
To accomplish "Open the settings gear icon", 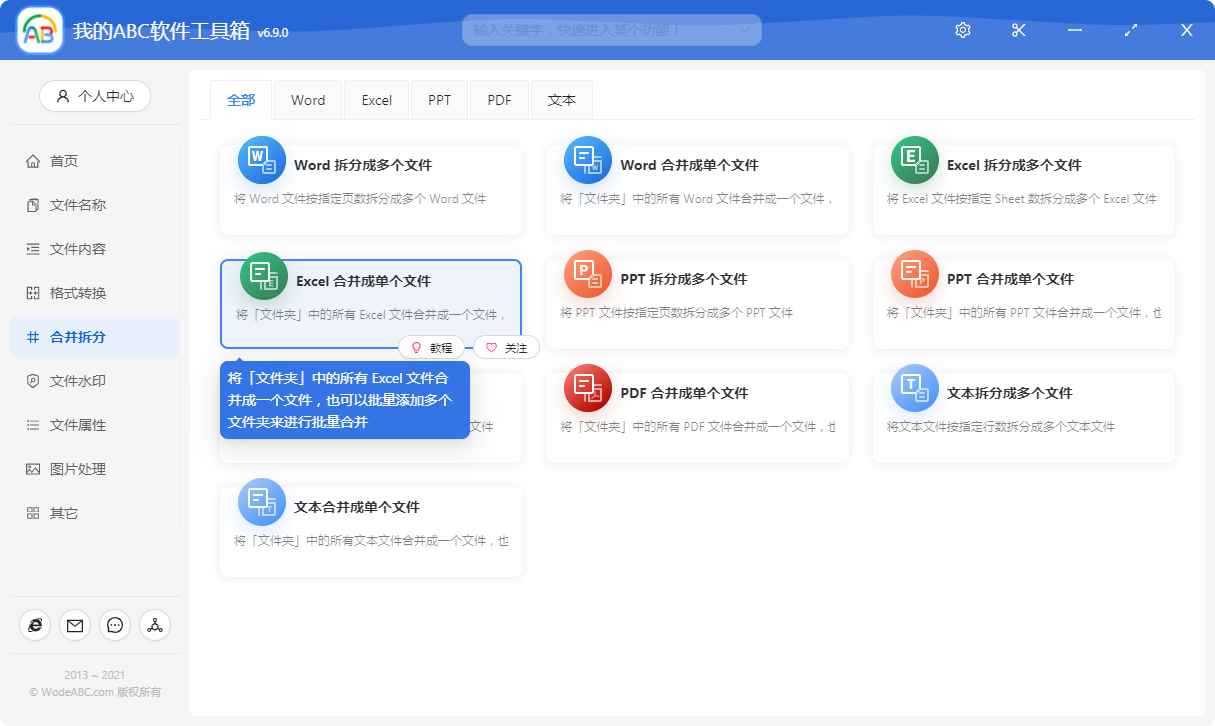I will click(962, 30).
